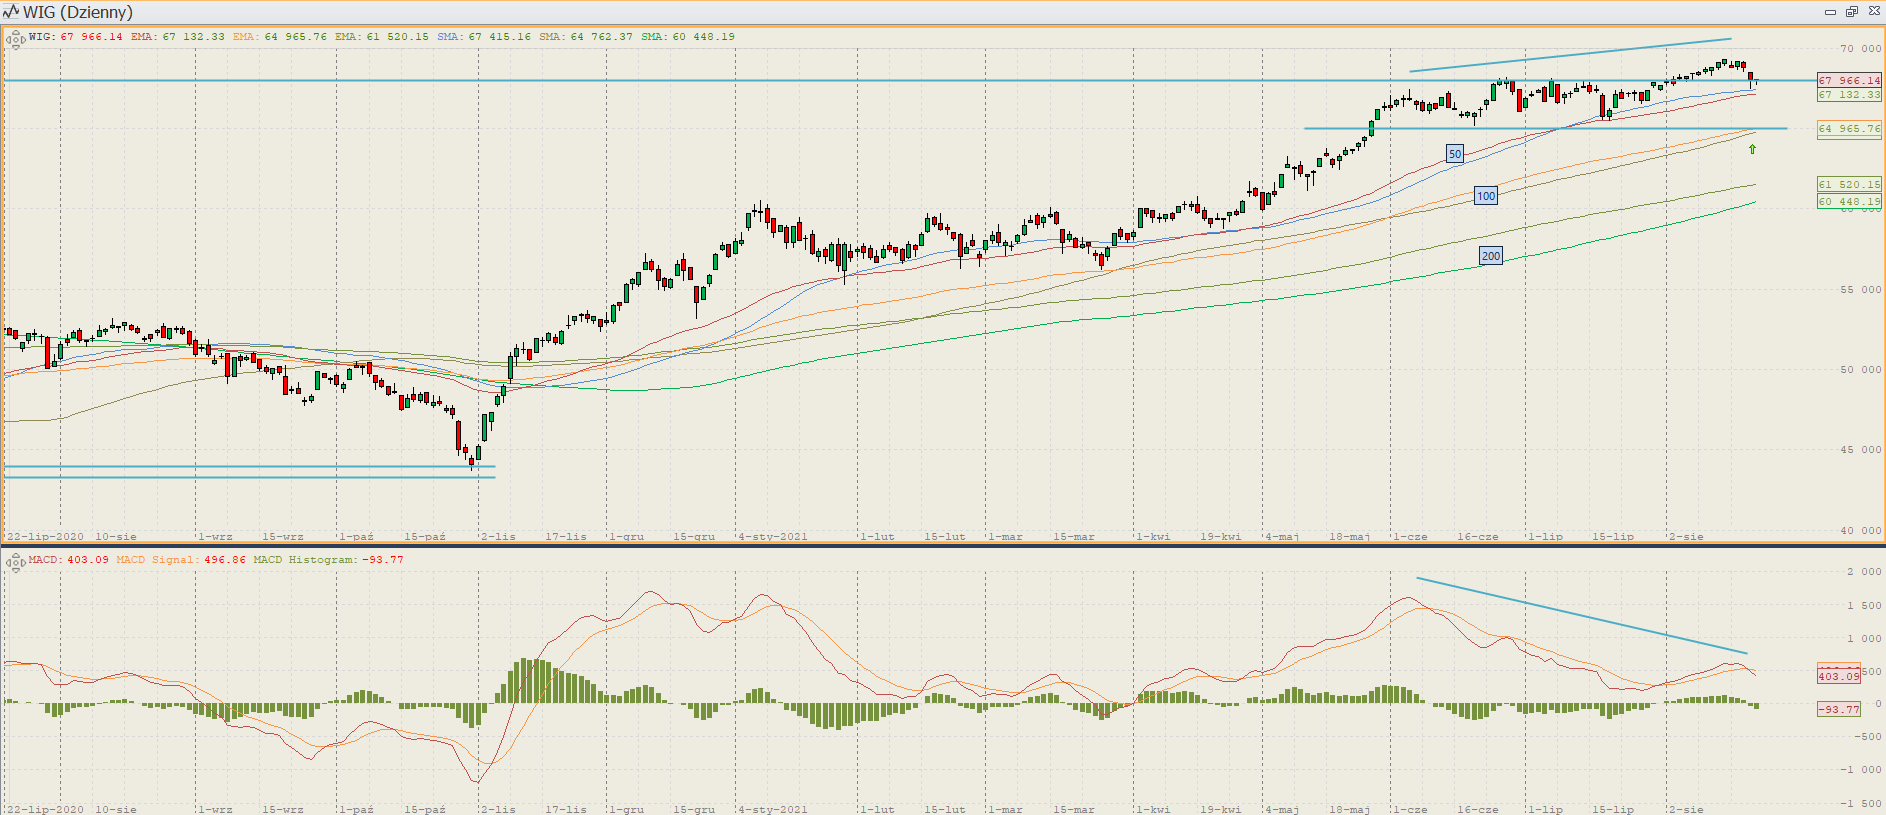This screenshot has height=815, width=1886.
Task: Click the 403.09 MACD value label on axis
Action: click(x=1839, y=676)
